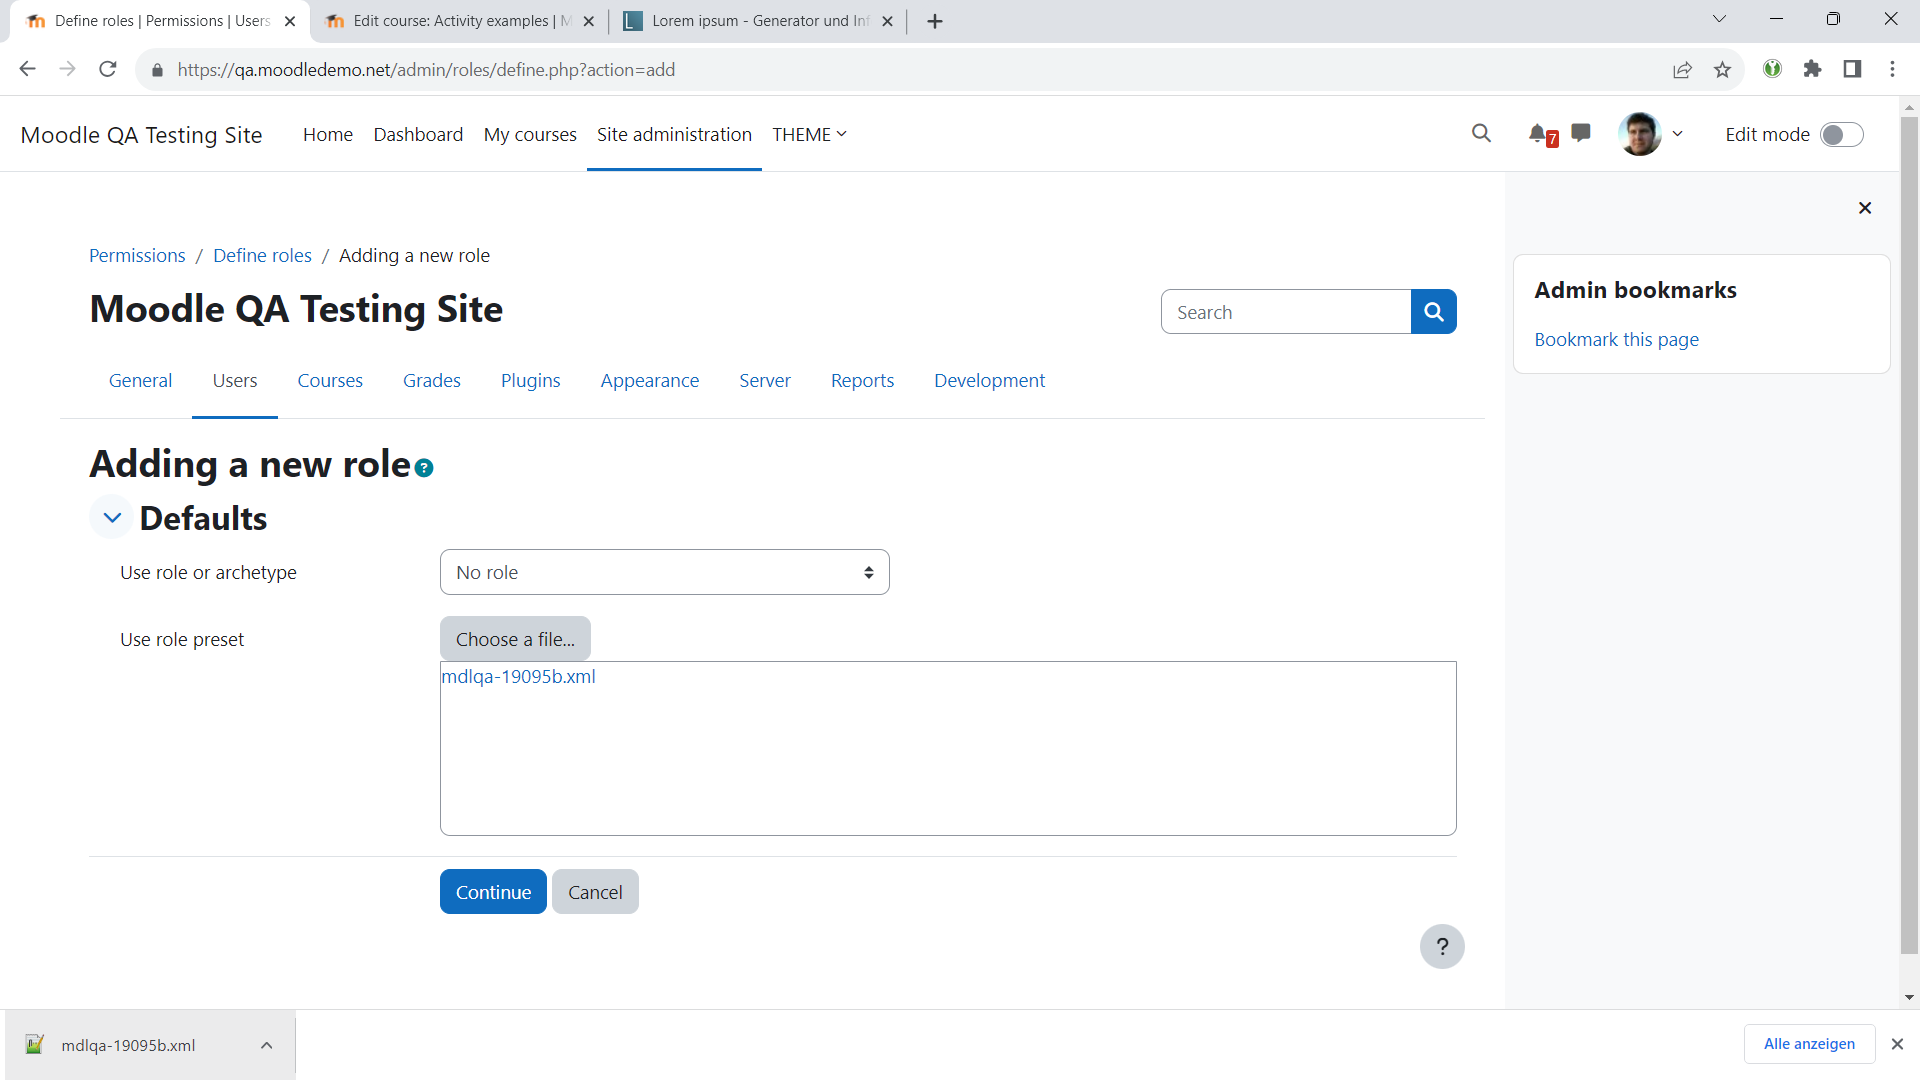Click the round question mark footer button
Screen dimensions: 1920x1080
click(x=1442, y=946)
